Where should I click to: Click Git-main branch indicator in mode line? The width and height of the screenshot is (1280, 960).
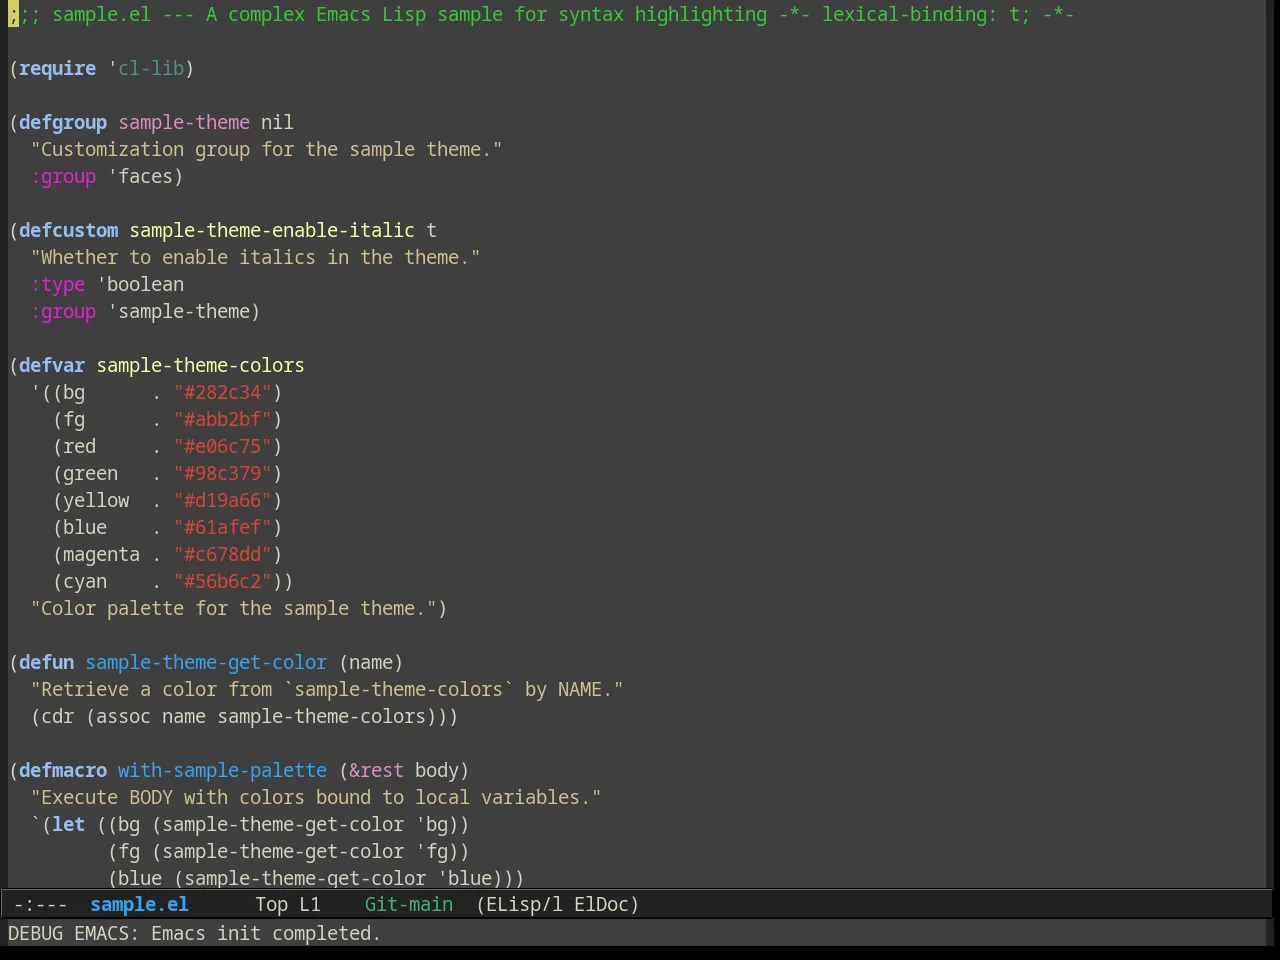pyautogui.click(x=409, y=905)
